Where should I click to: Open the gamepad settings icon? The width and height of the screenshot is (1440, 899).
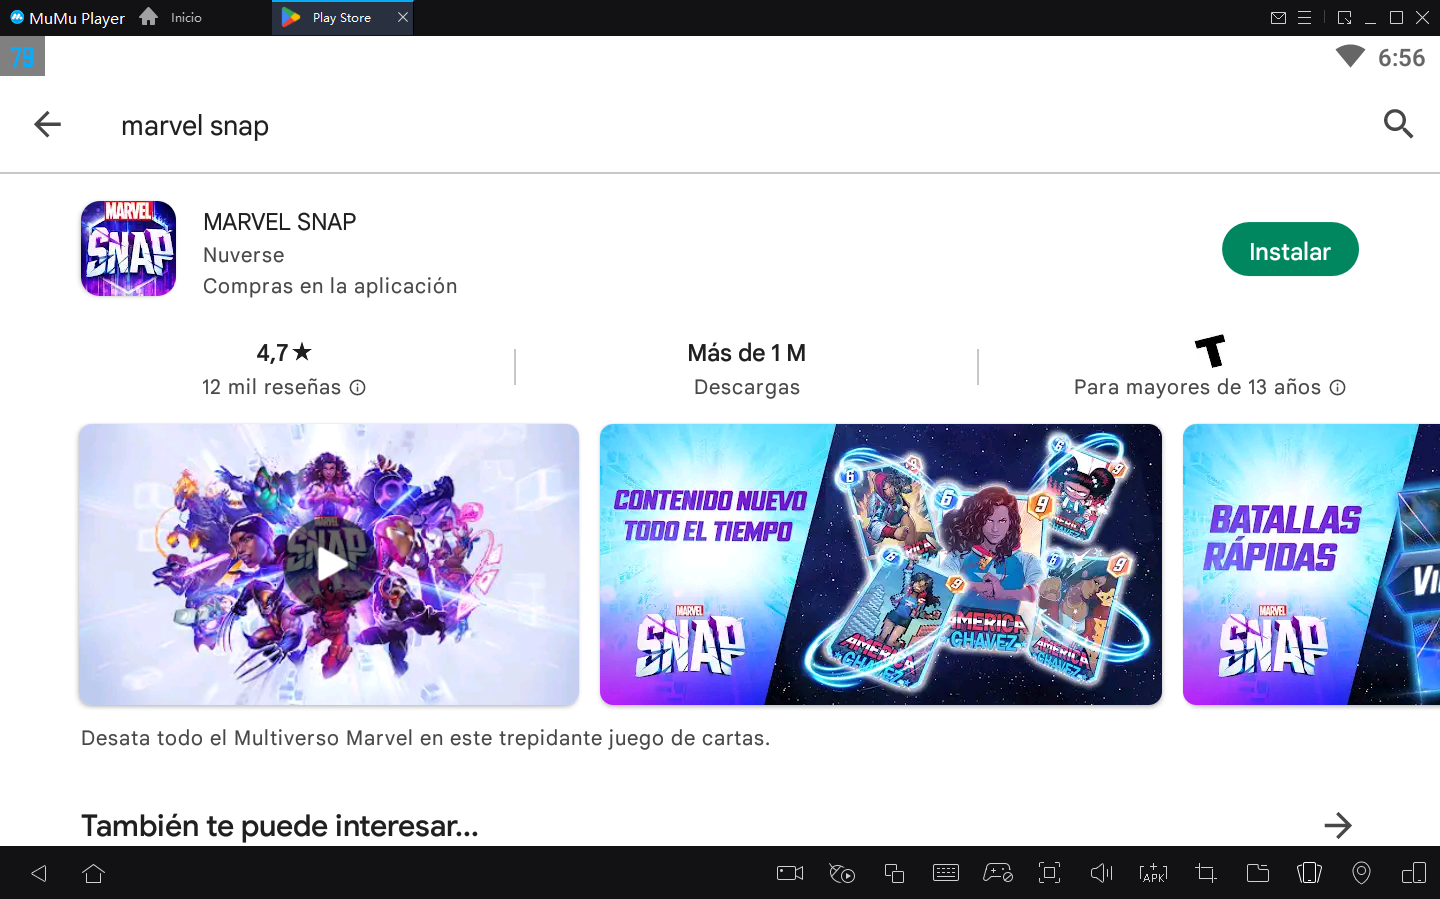coord(998,874)
